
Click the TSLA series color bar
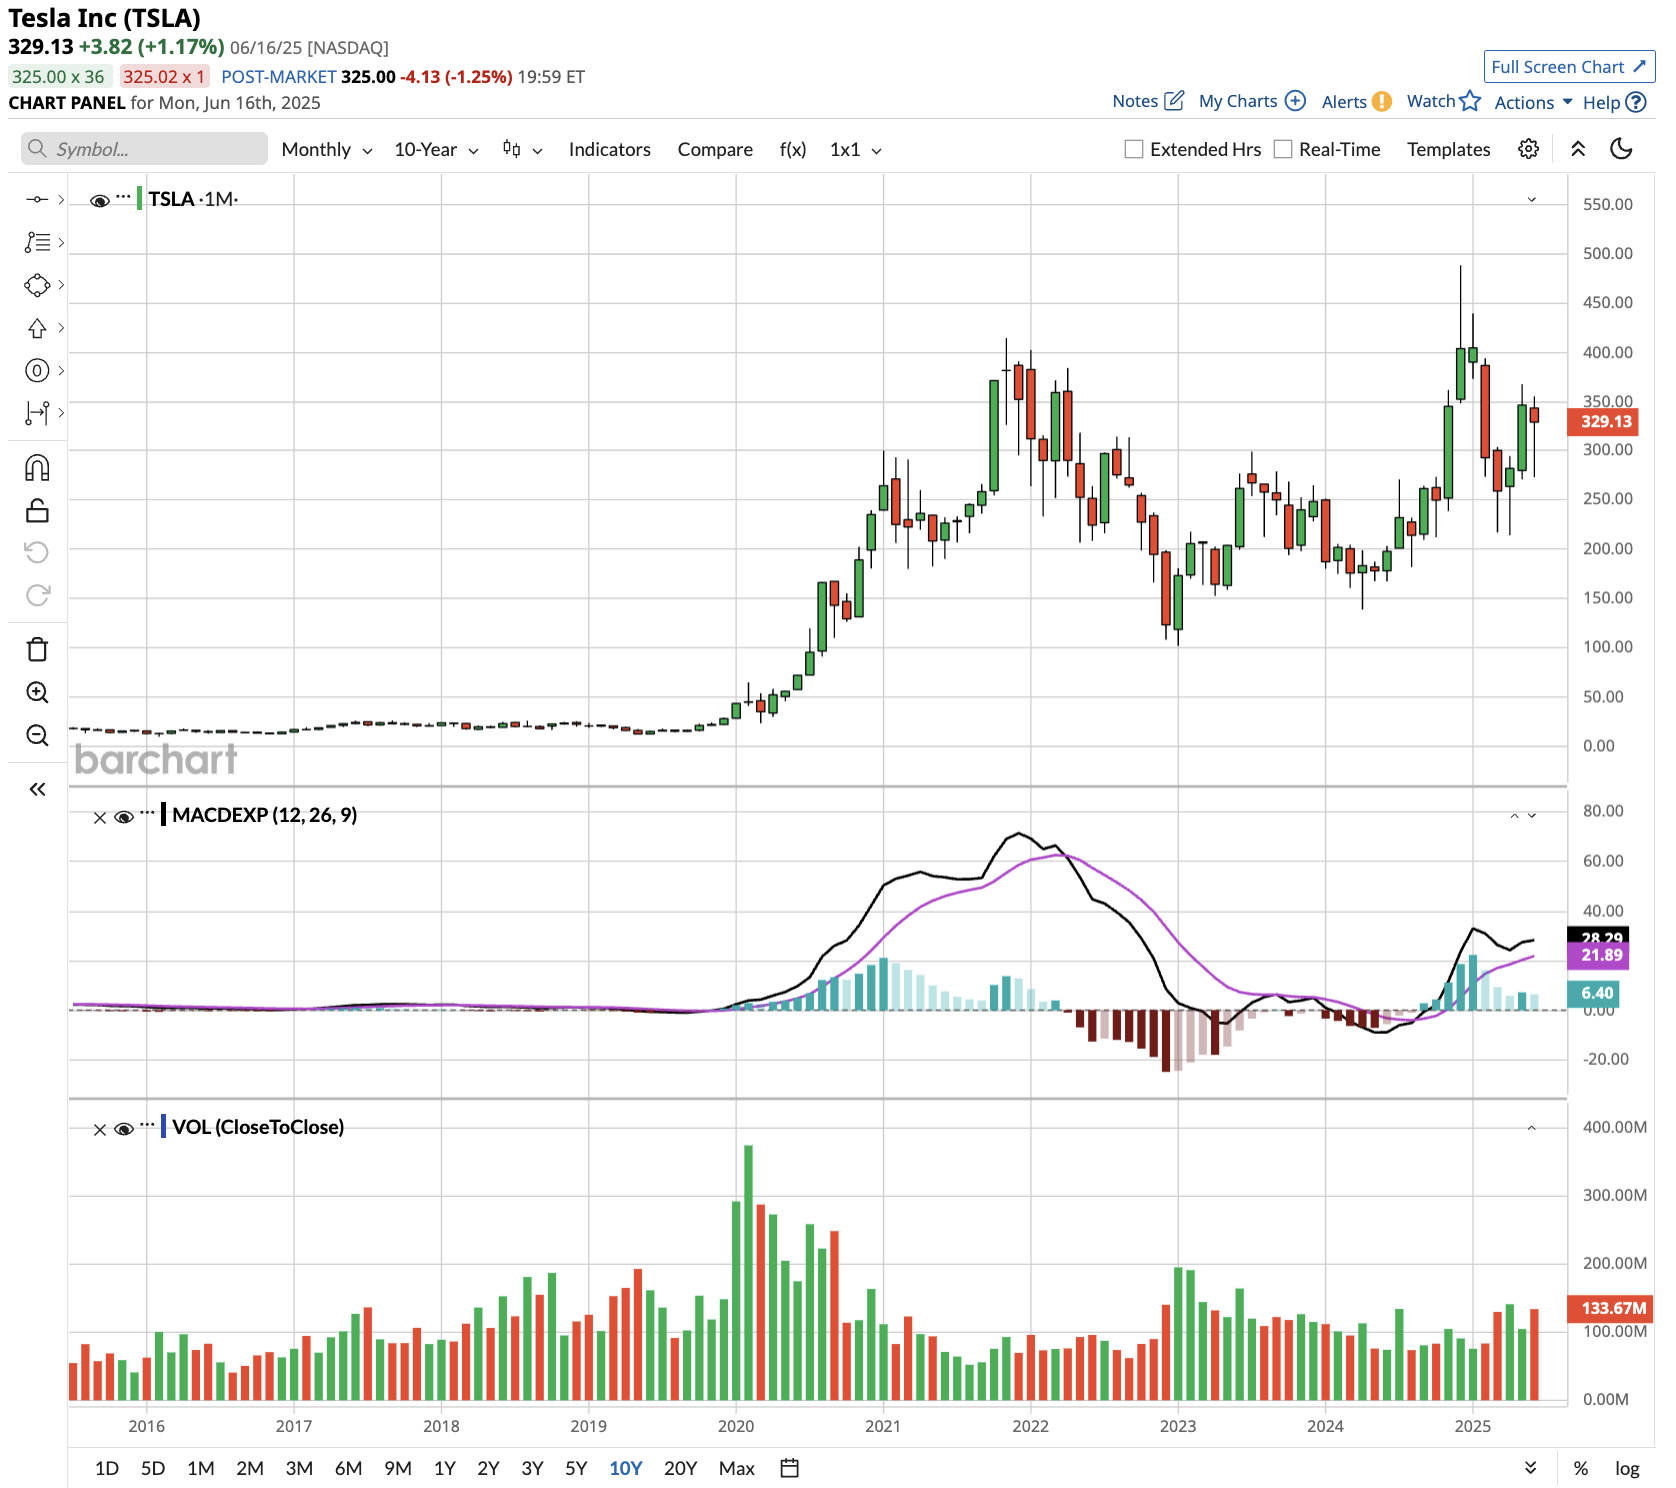[x=139, y=199]
